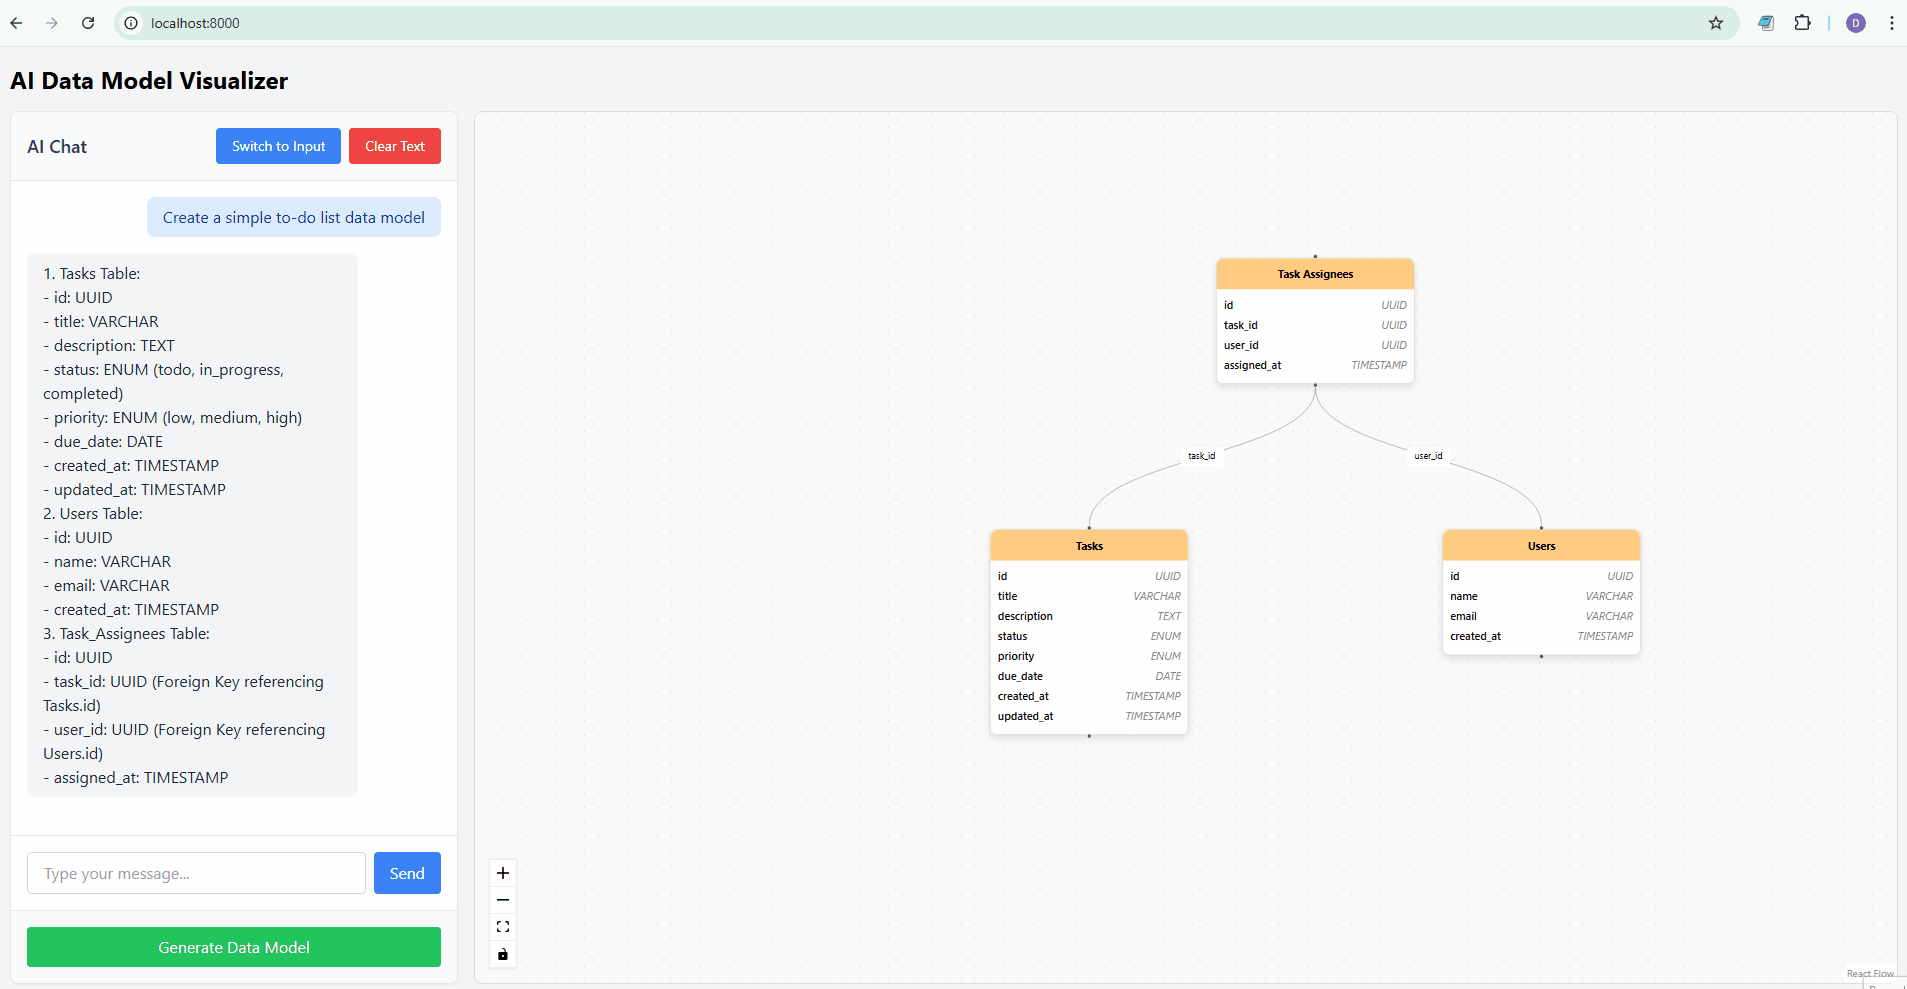The image size is (1907, 989).
Task: Click the AI Chat panel title
Action: pos(57,146)
